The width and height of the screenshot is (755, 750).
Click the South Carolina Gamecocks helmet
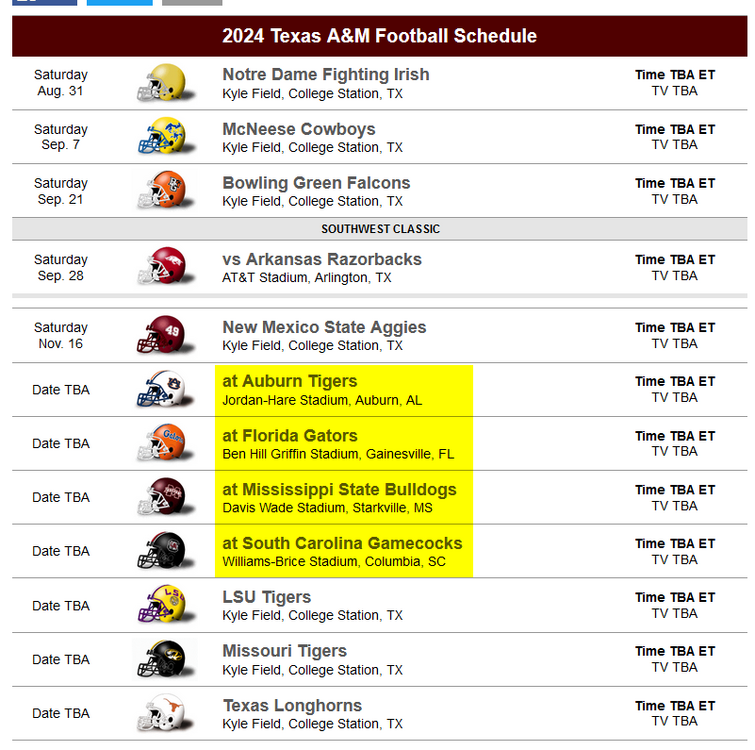click(161, 551)
